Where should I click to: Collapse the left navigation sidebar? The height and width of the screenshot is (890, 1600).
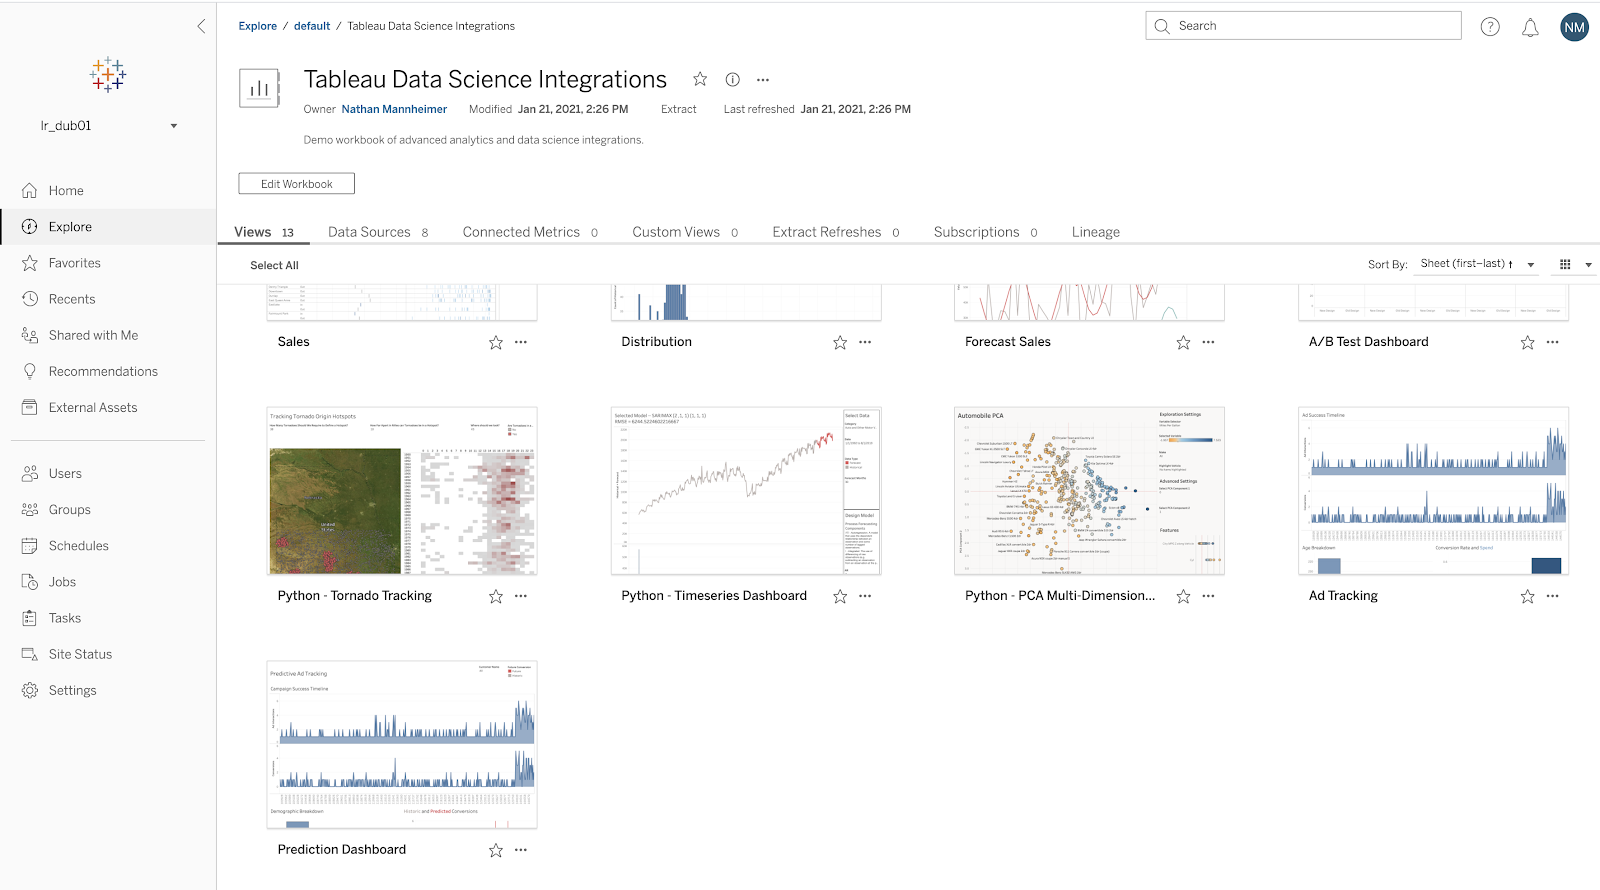[x=201, y=26]
